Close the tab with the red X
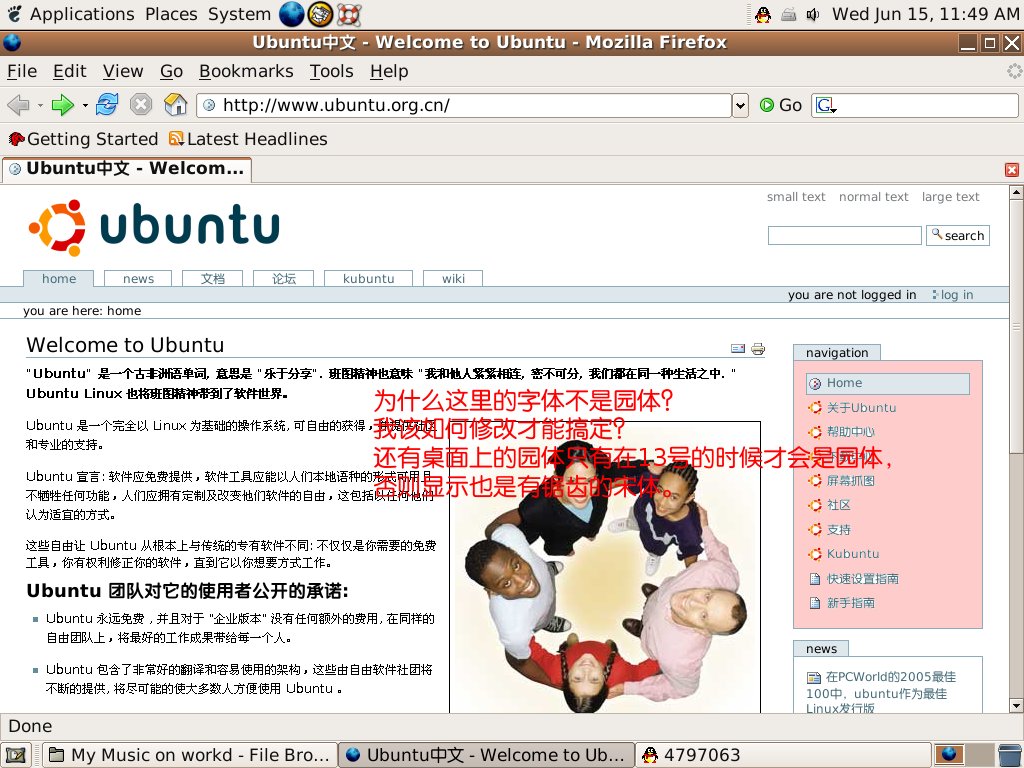 1012,170
